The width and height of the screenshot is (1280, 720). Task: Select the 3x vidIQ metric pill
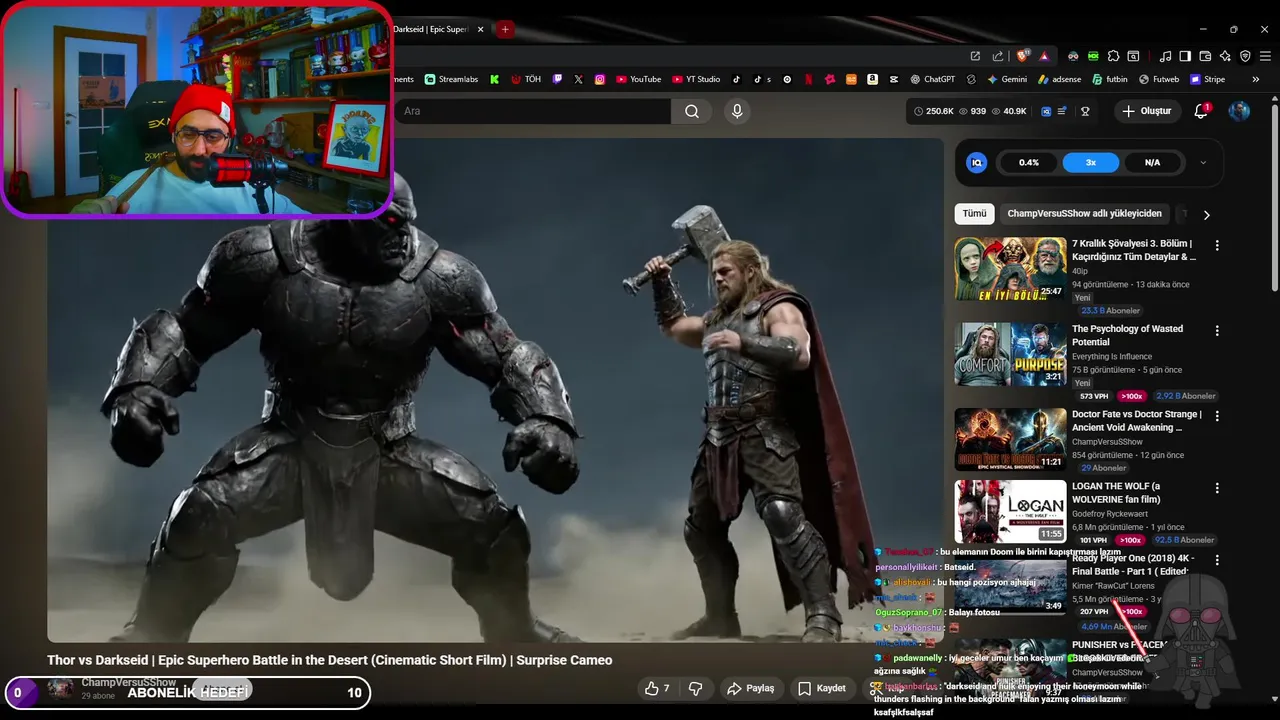1091,162
